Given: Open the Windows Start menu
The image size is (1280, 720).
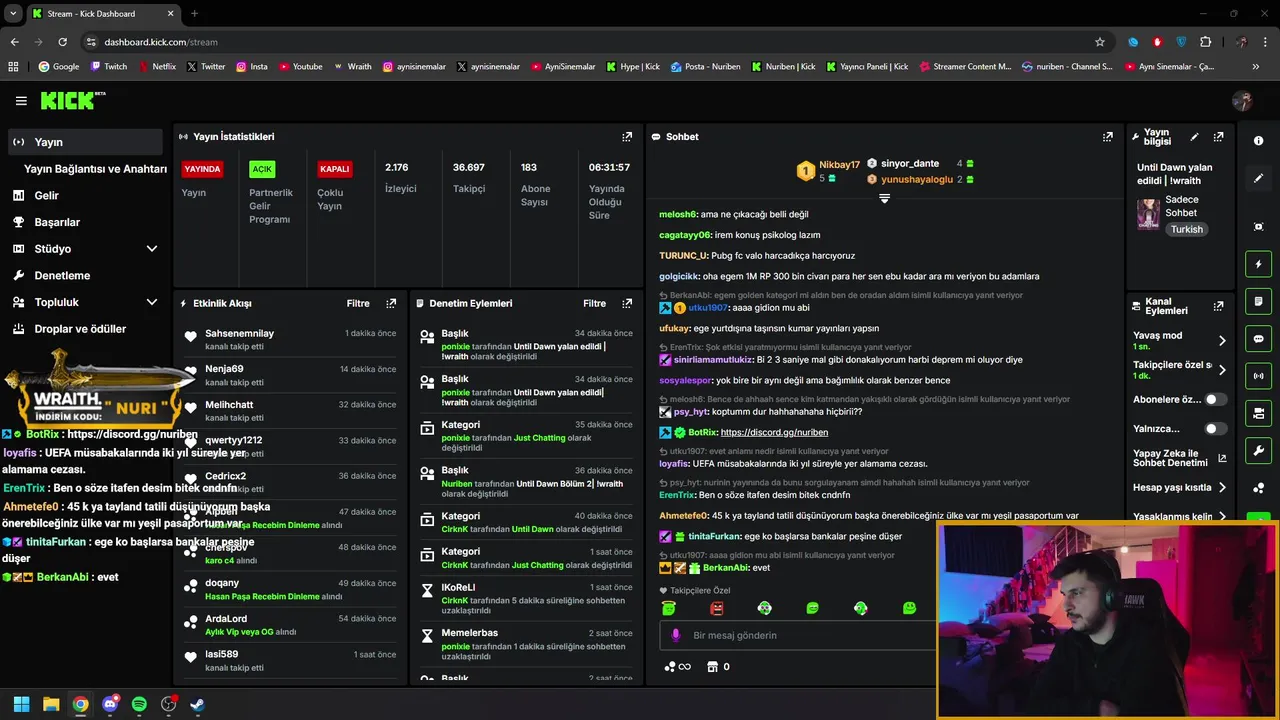Looking at the screenshot, I should 21,704.
